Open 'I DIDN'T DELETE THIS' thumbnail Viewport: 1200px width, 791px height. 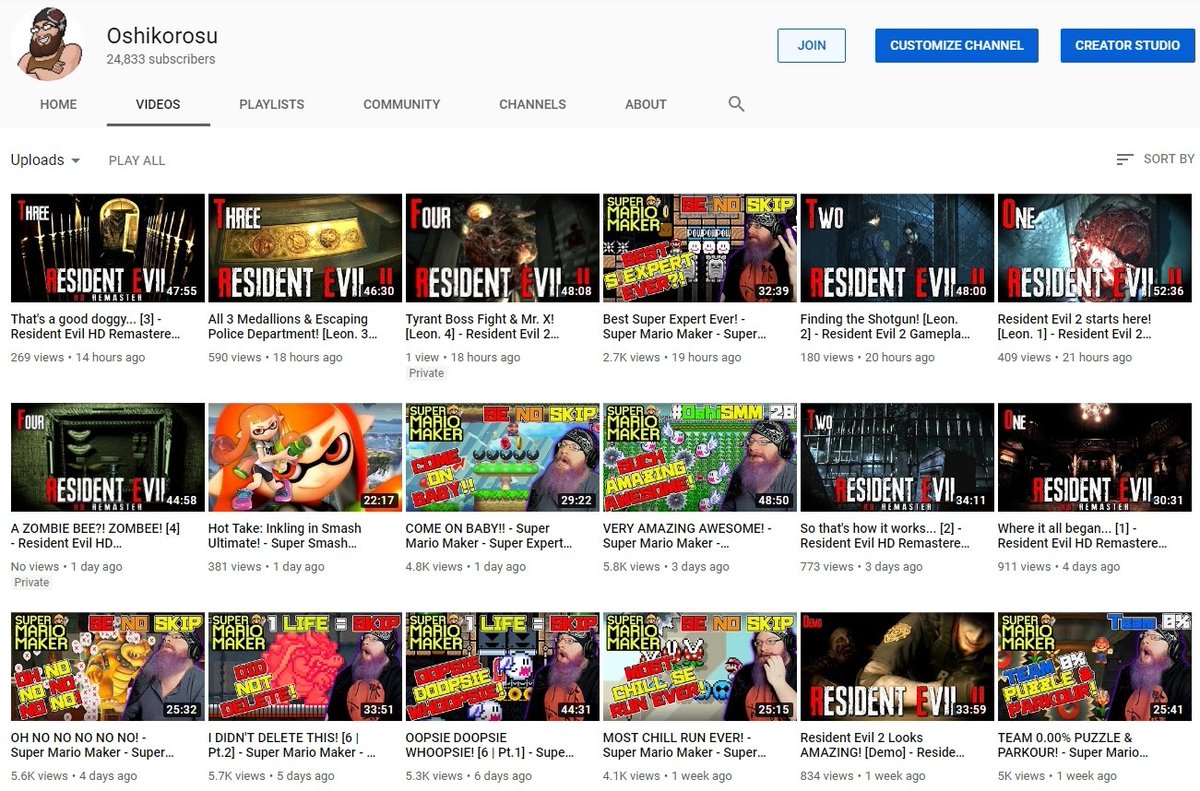(305, 666)
